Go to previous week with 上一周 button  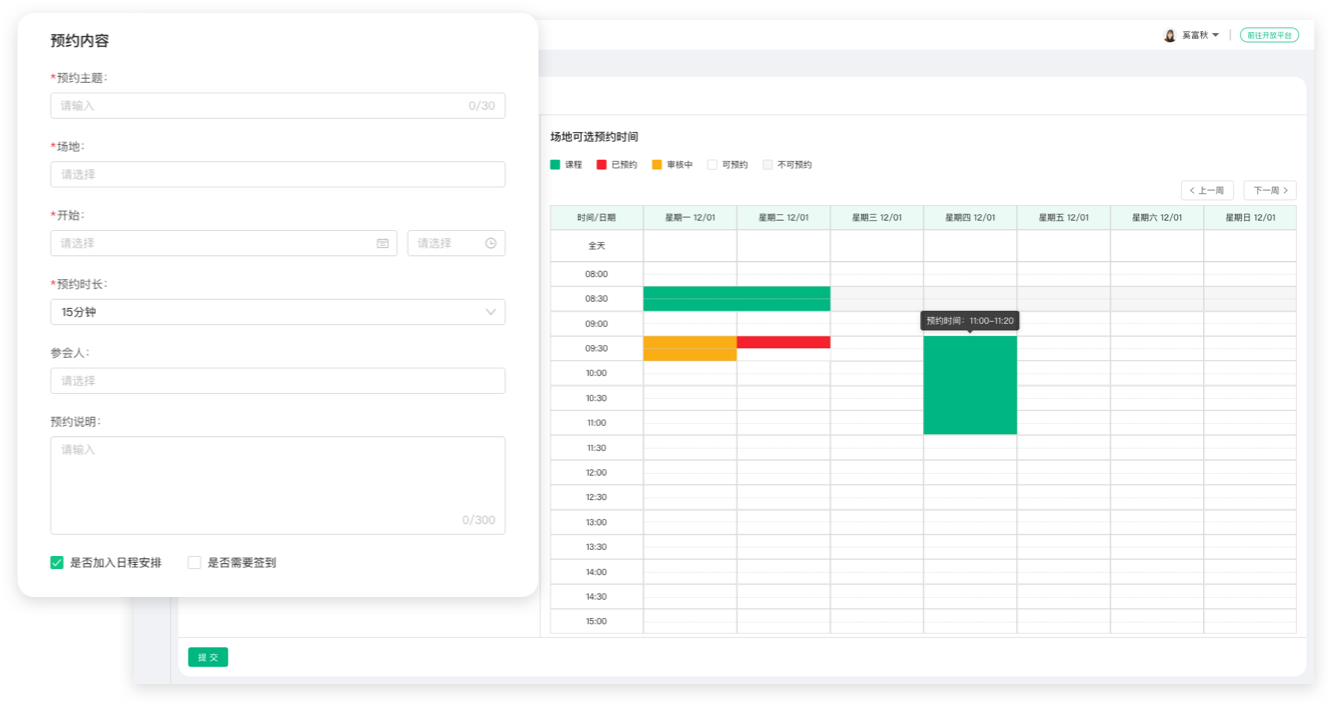(1207, 190)
